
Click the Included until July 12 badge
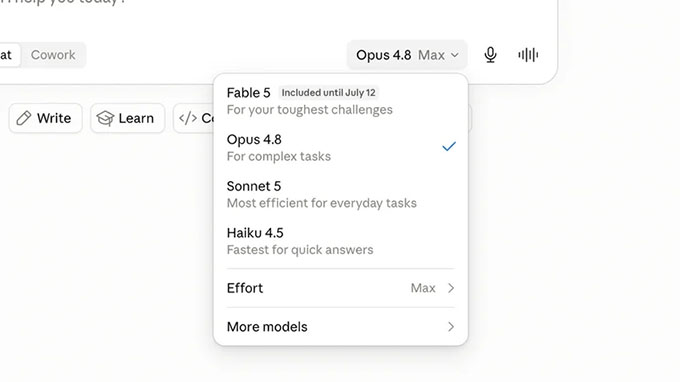tap(328, 93)
